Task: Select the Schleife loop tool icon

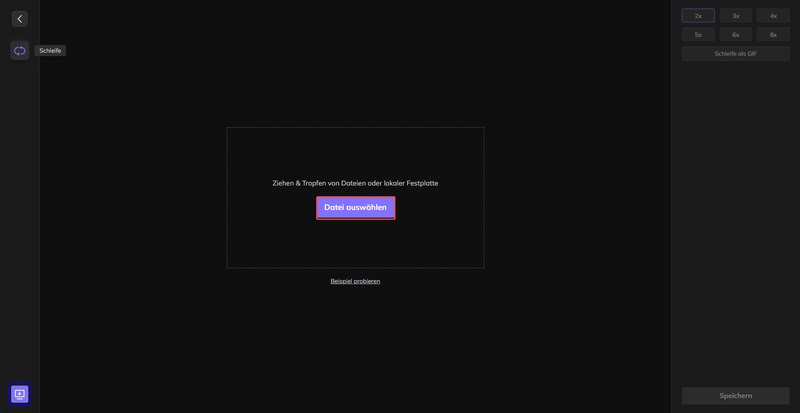Action: (19, 50)
